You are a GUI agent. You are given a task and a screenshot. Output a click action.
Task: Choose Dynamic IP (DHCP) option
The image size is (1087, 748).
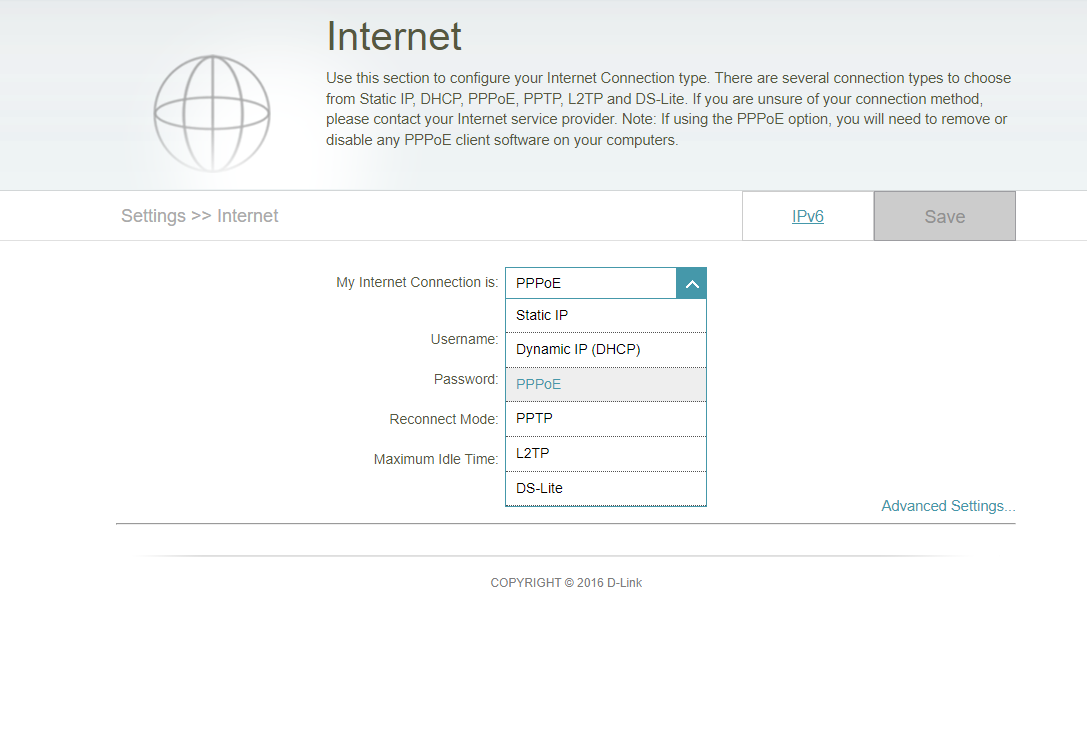click(606, 350)
